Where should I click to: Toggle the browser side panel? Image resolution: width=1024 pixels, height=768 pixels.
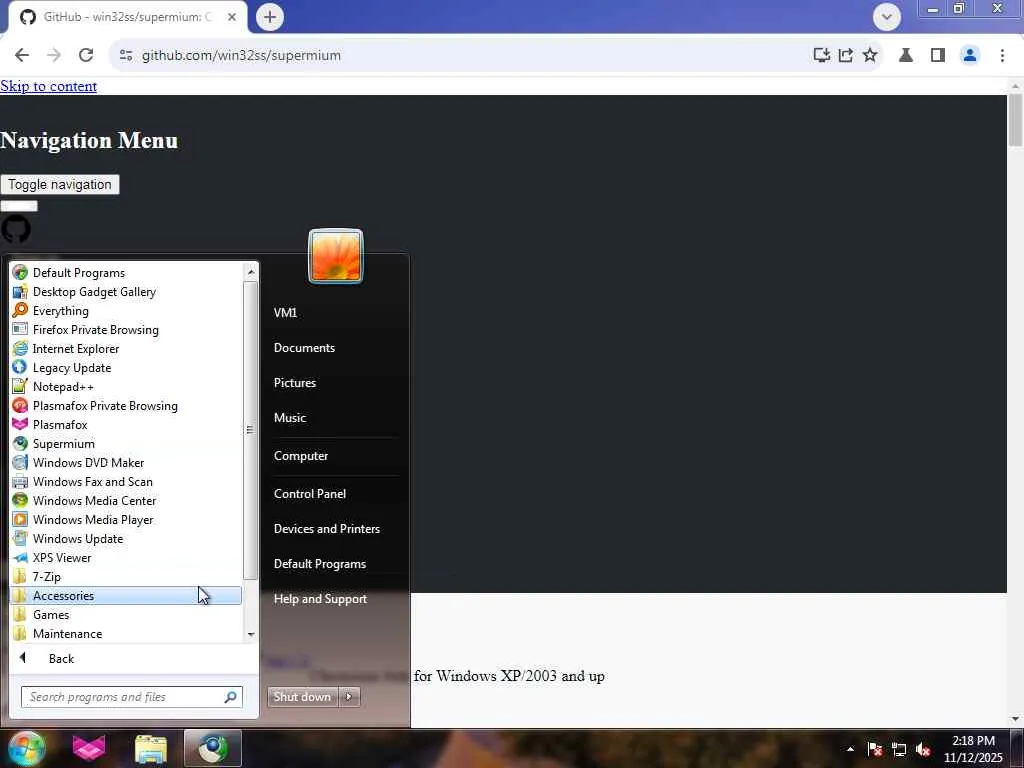click(x=938, y=56)
